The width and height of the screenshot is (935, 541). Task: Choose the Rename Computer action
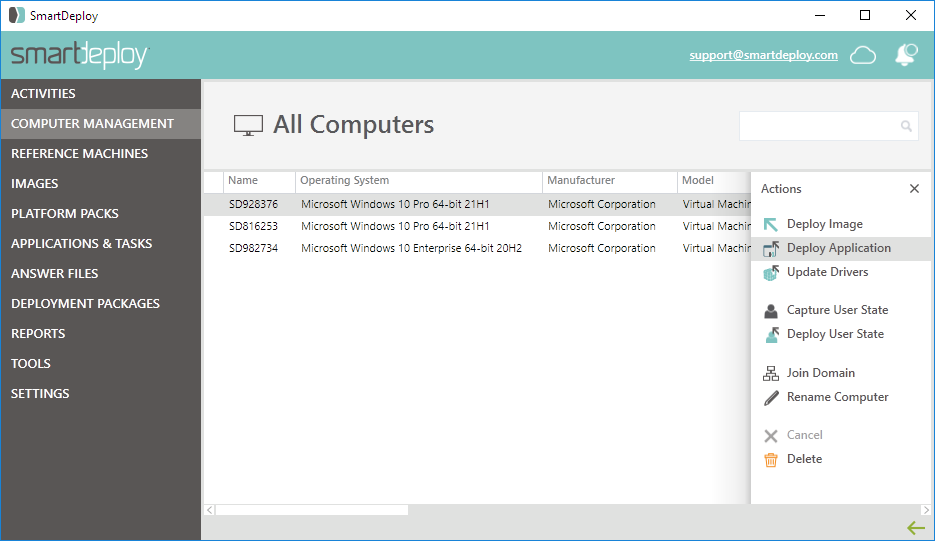coord(841,397)
